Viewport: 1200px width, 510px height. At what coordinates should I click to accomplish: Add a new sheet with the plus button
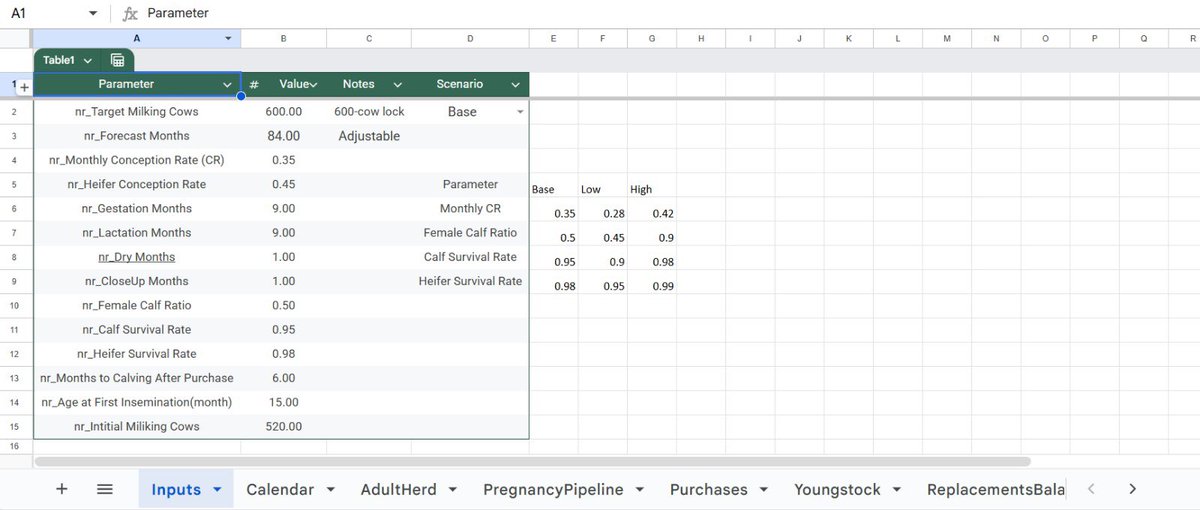tap(62, 489)
